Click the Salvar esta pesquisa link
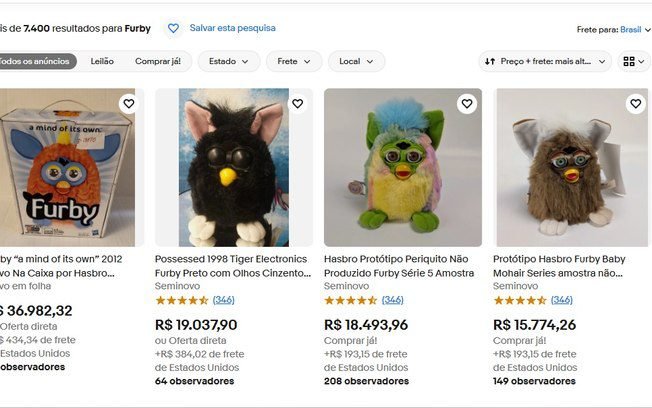 [x=232, y=29]
